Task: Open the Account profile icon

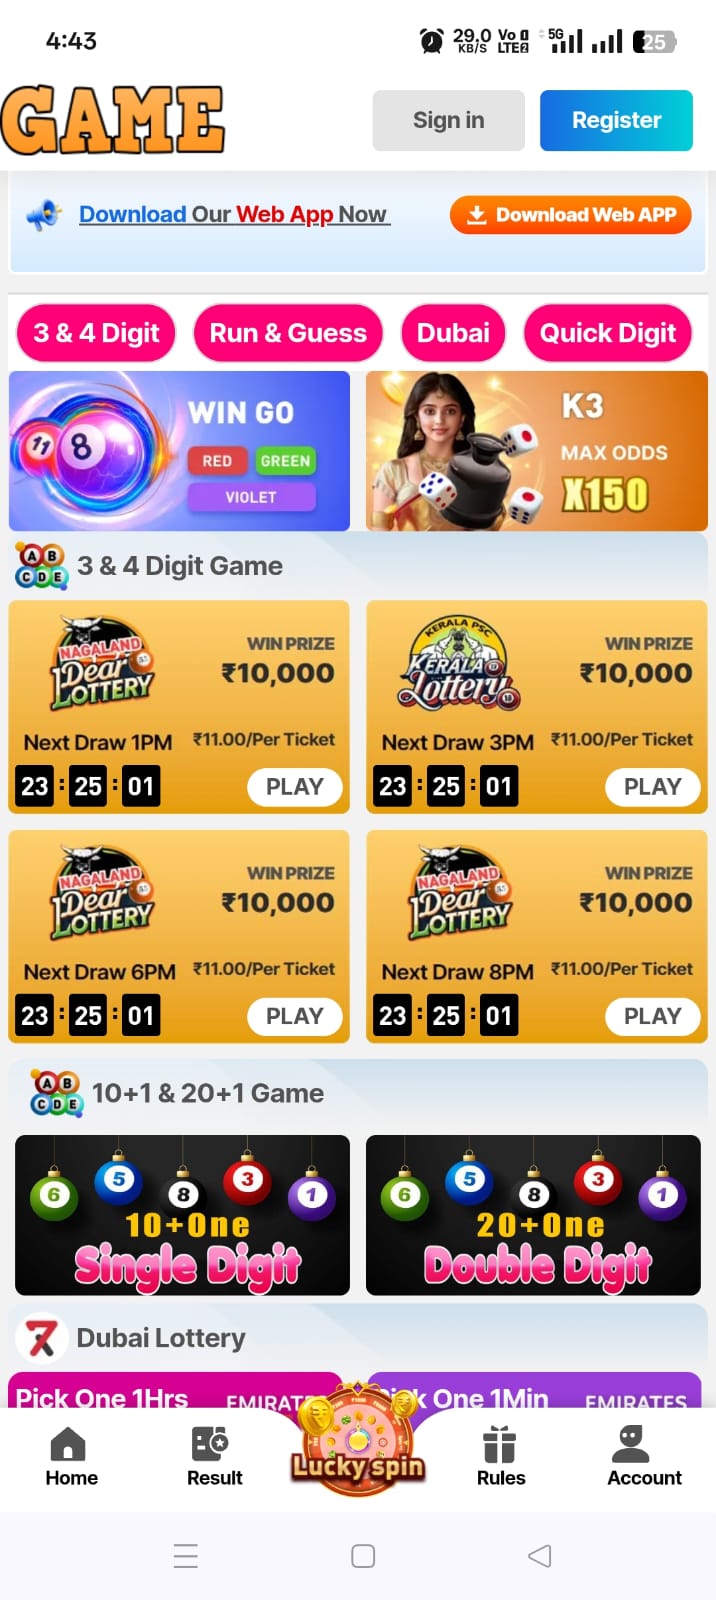Action: 630,1443
